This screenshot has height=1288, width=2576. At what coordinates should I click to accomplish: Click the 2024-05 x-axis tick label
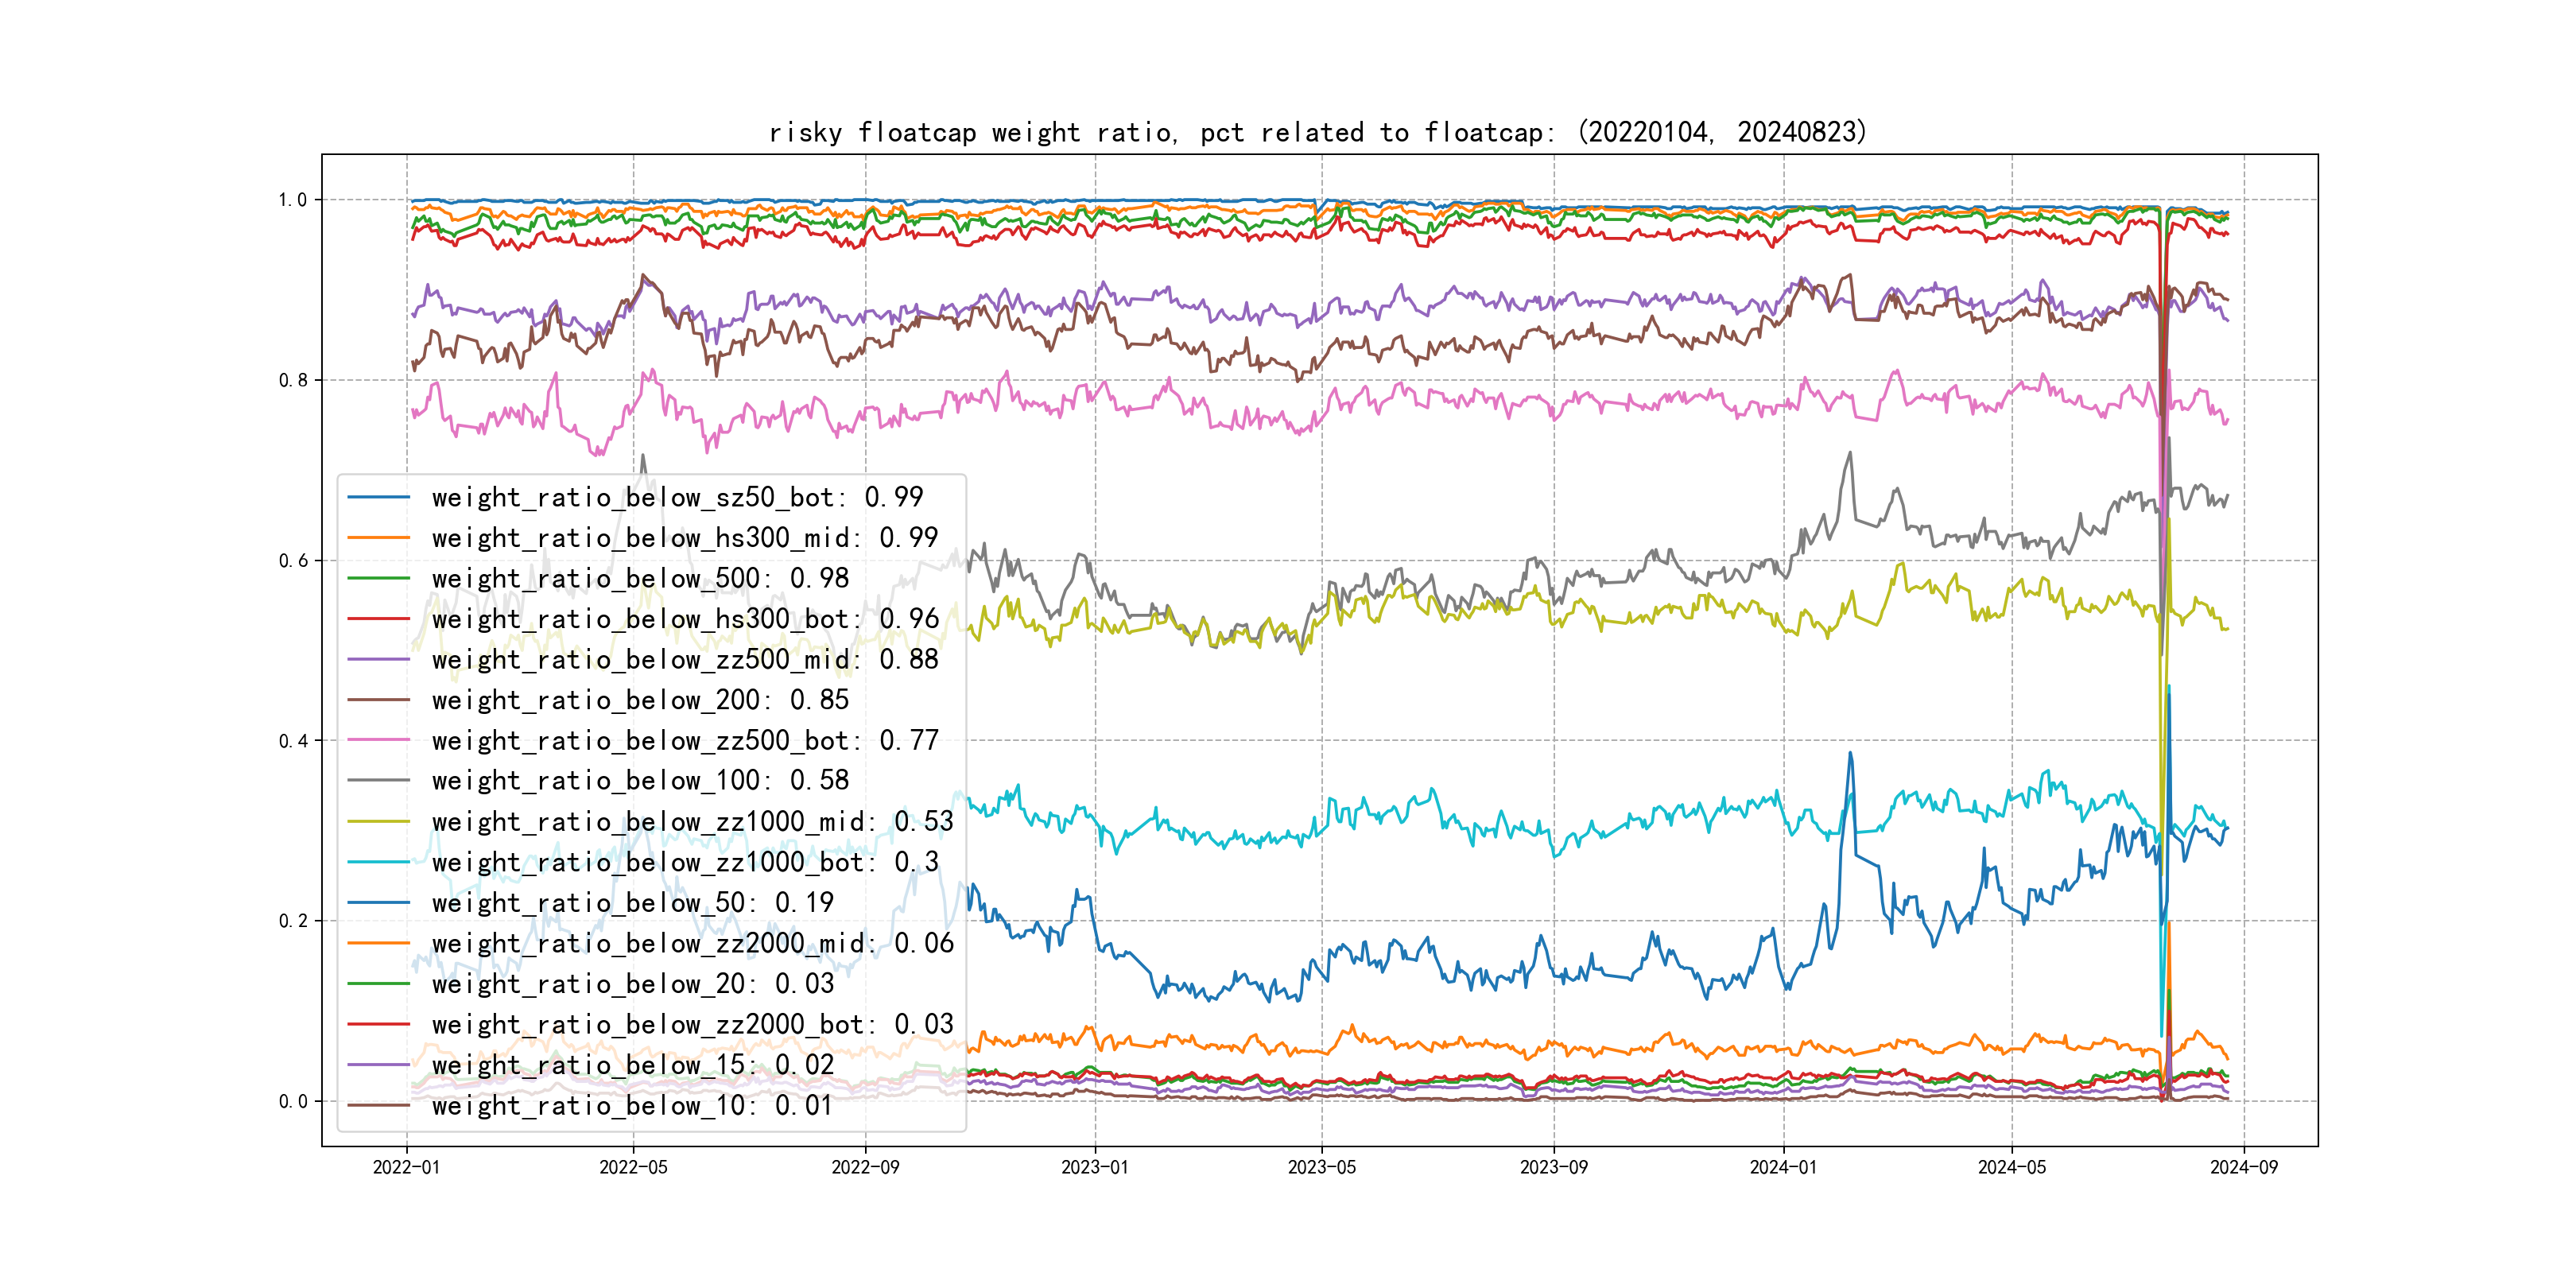tap(2011, 1167)
